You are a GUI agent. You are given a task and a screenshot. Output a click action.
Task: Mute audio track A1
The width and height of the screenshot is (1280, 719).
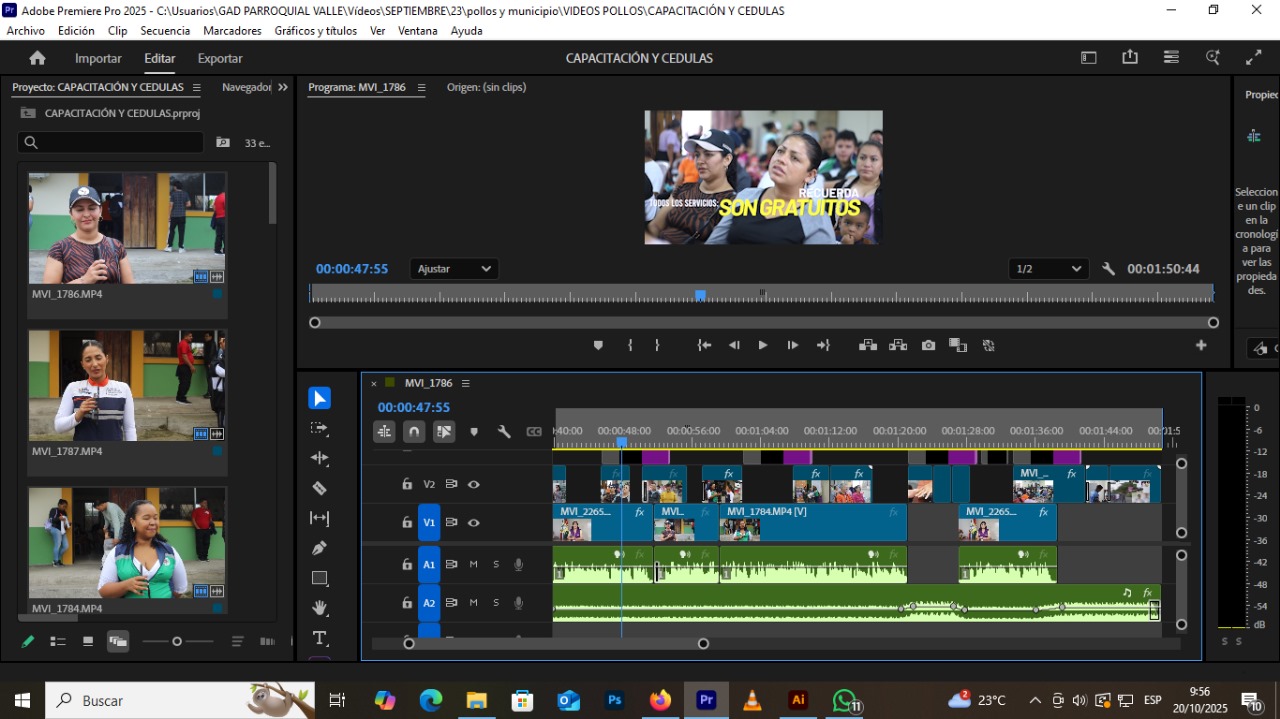474,564
